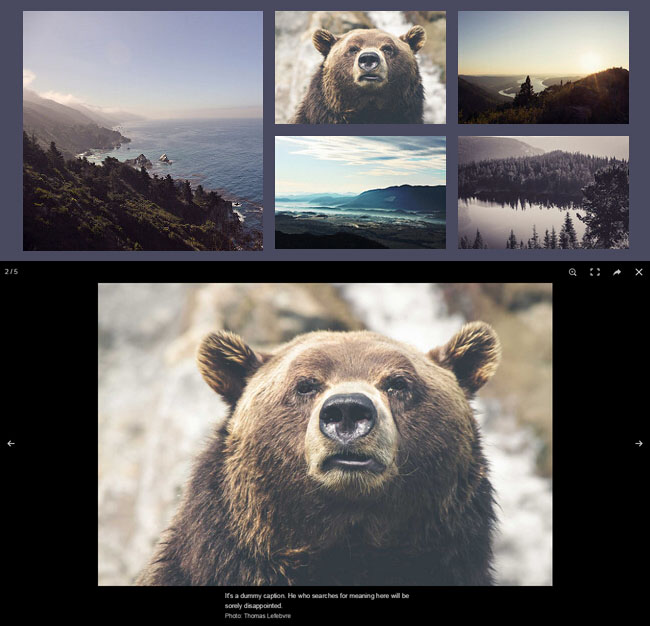This screenshot has height=626, width=650.
Task: Select the forest lake reflection thumbnail
Action: pos(543,192)
